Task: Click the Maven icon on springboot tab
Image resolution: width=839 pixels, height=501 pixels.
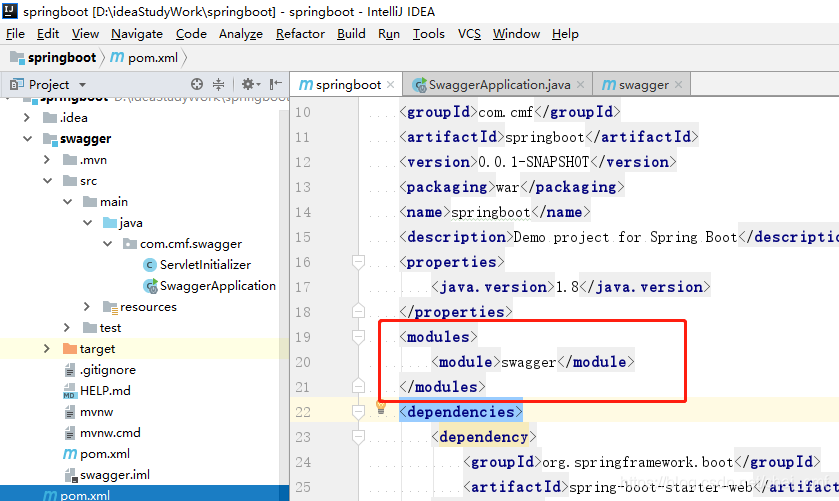Action: tap(306, 85)
